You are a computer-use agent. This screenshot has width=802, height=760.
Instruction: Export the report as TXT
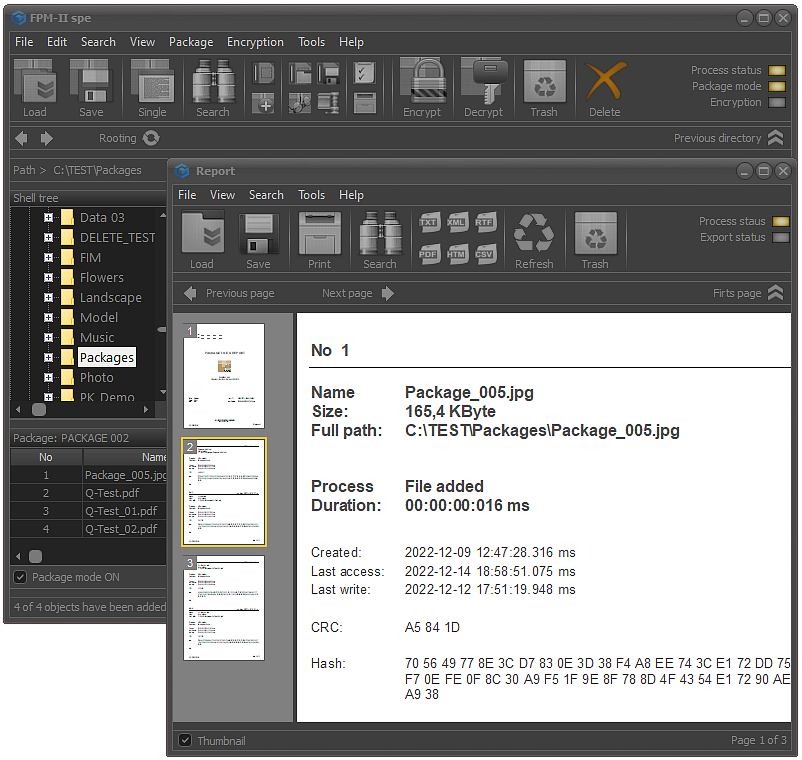(429, 222)
